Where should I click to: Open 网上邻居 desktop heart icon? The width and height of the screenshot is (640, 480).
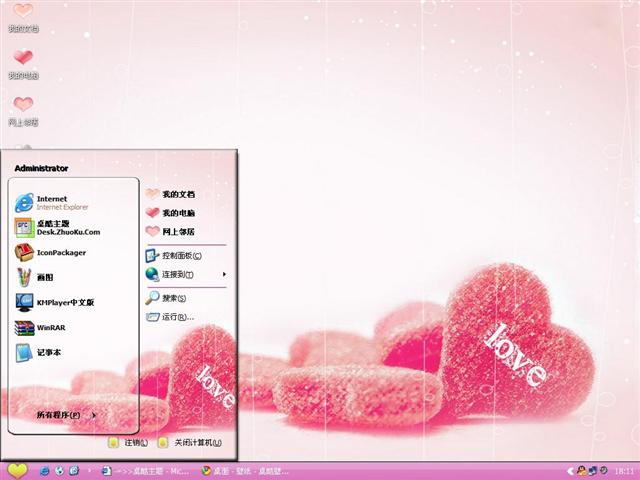coord(23,108)
